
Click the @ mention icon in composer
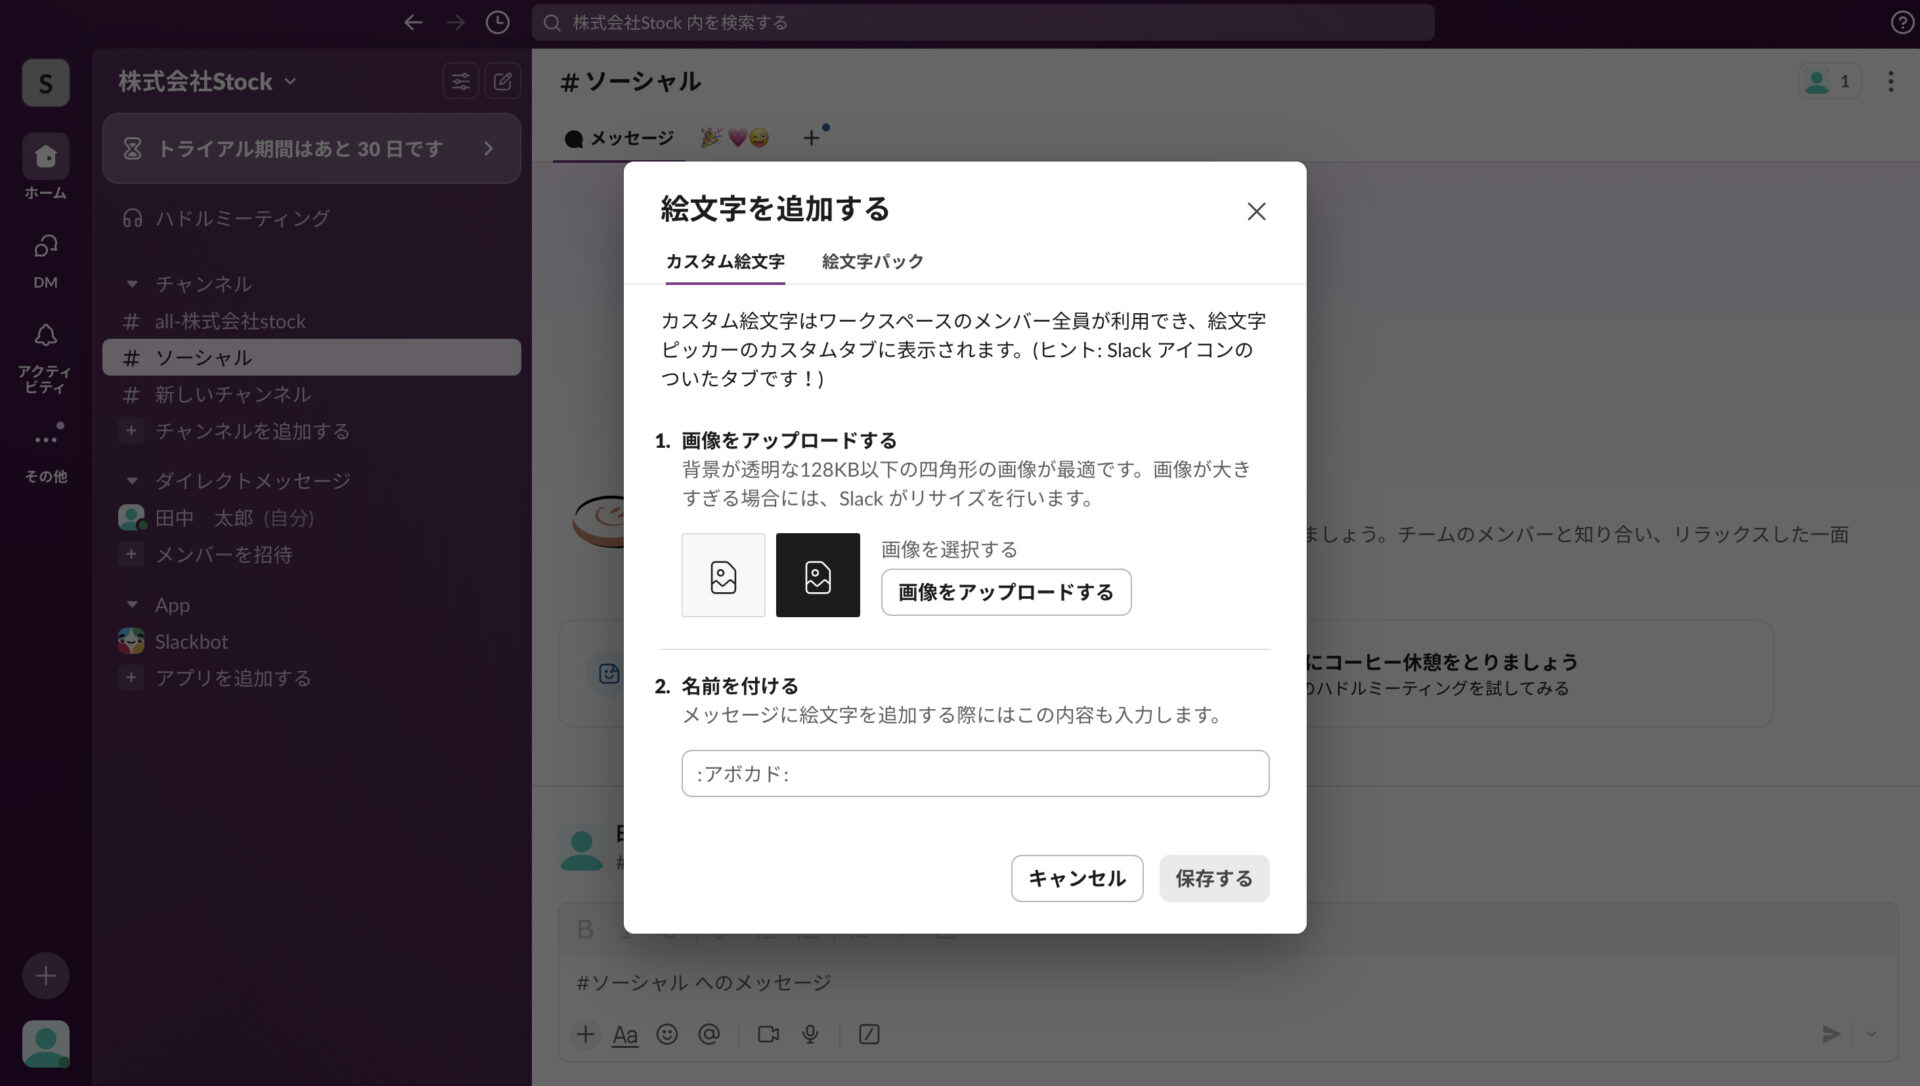point(710,1034)
